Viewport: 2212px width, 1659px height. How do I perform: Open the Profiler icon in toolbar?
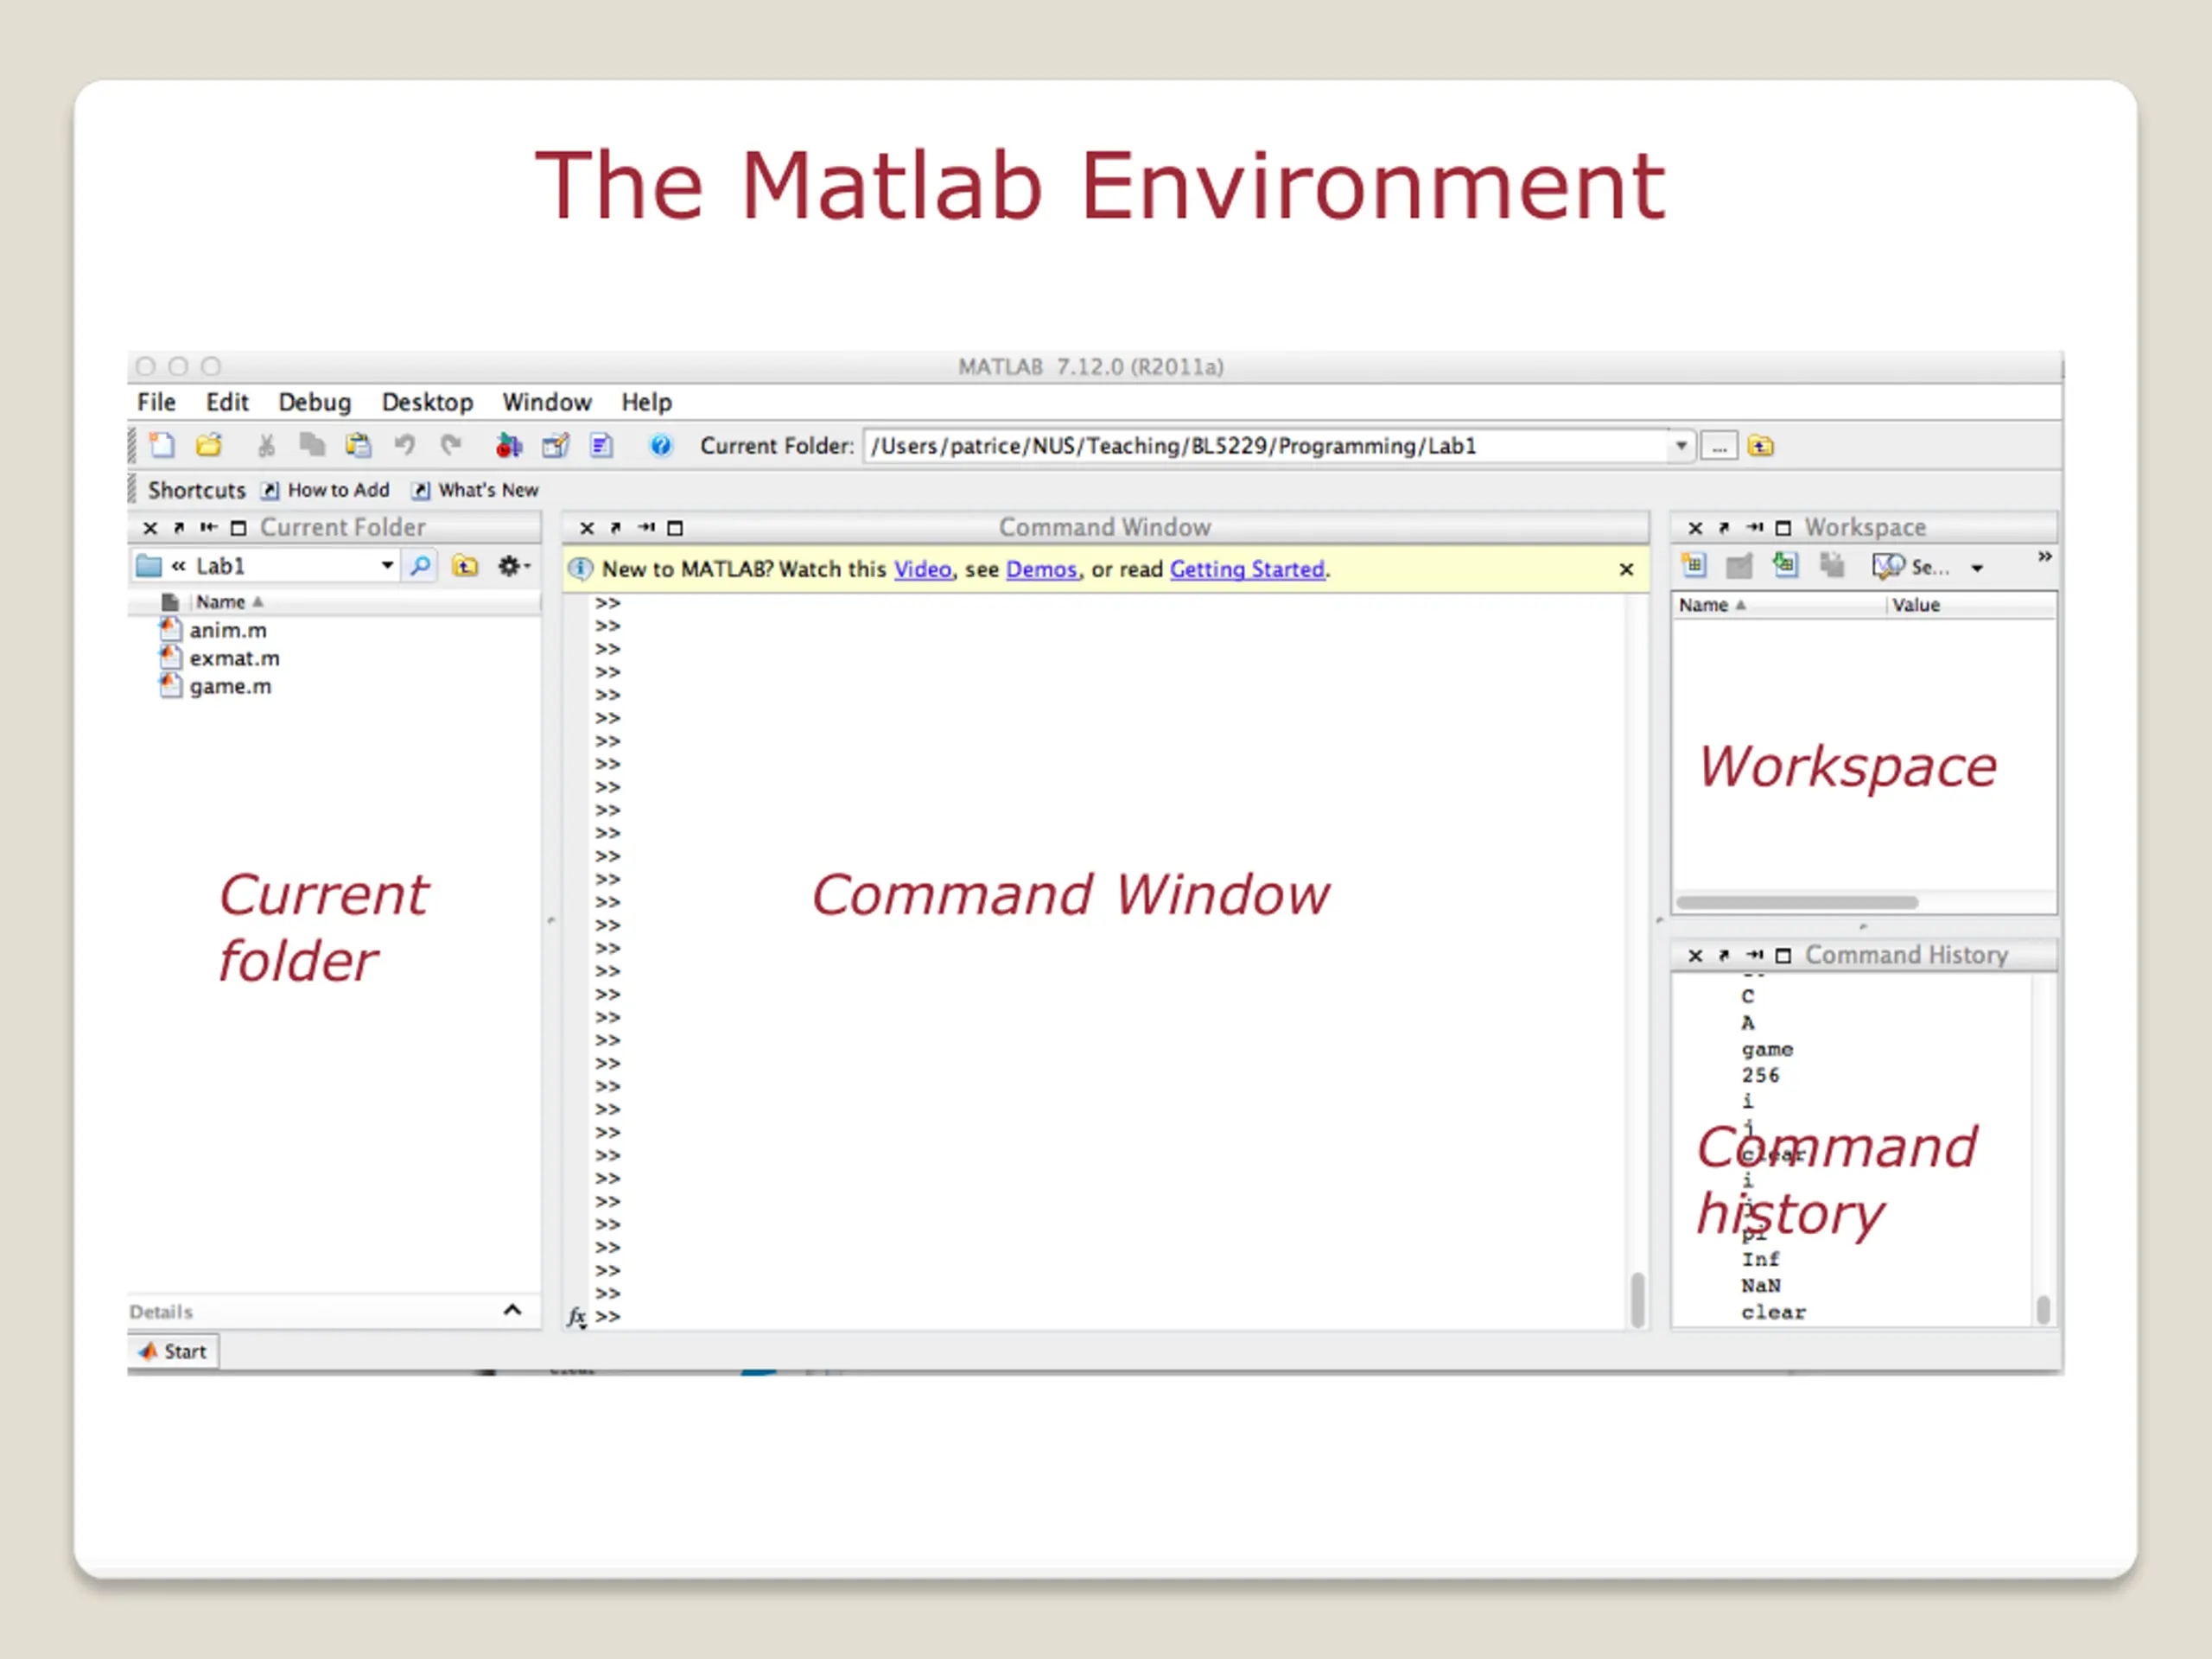[601, 446]
